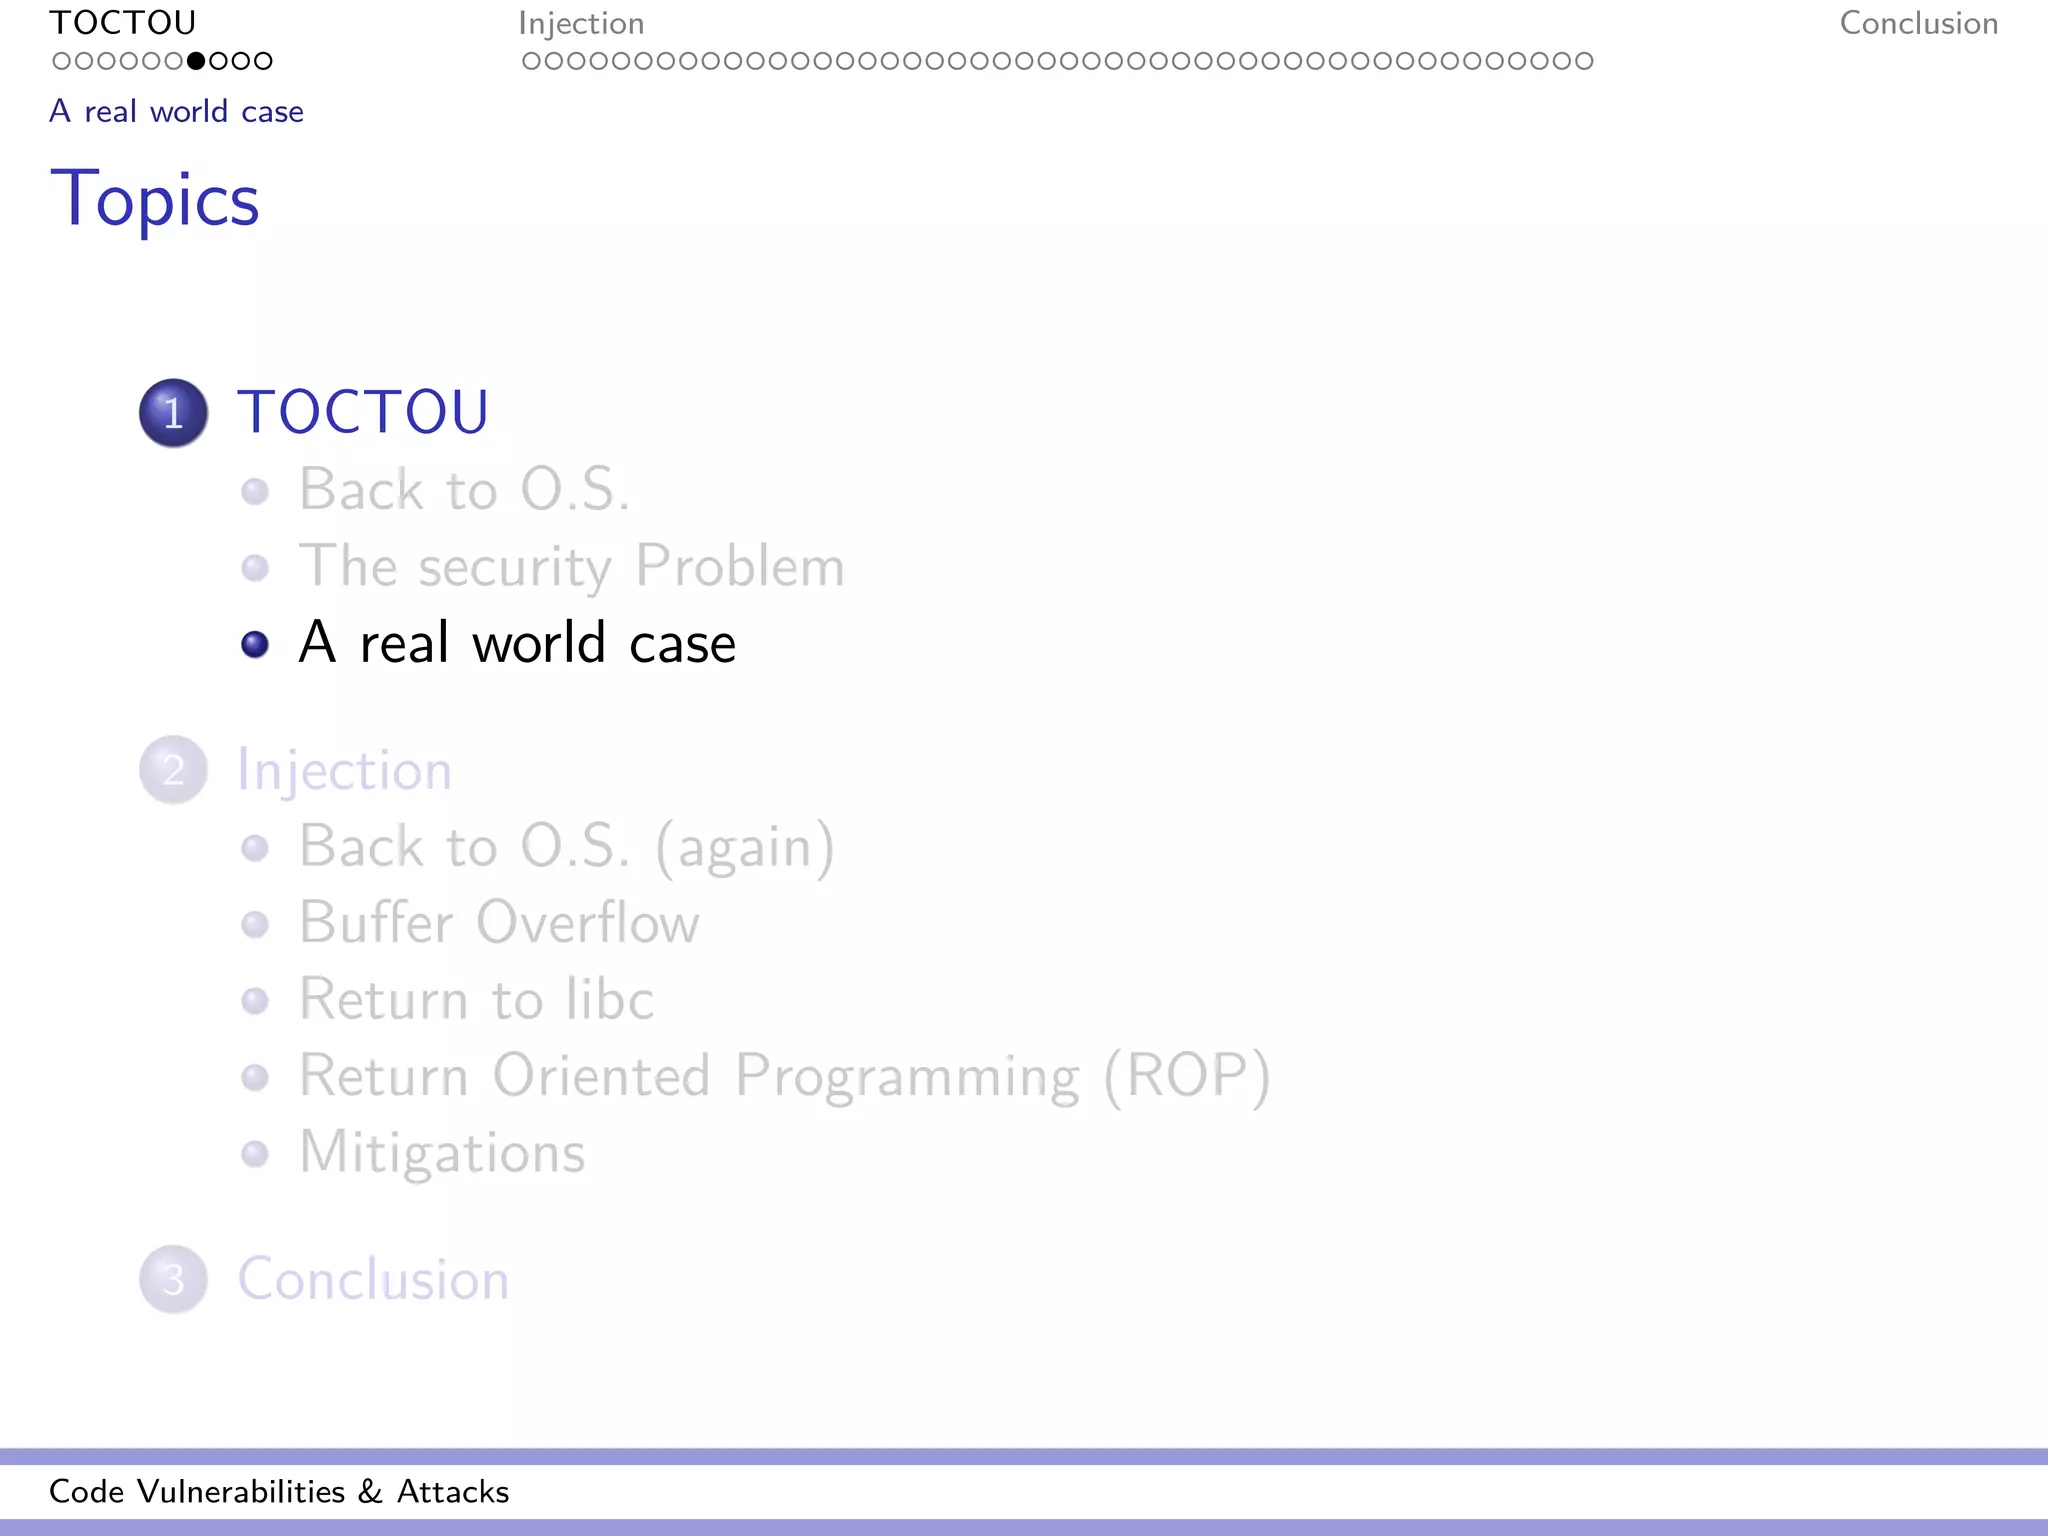
Task: Select the last TOCTOU navigation dot
Action: click(263, 61)
